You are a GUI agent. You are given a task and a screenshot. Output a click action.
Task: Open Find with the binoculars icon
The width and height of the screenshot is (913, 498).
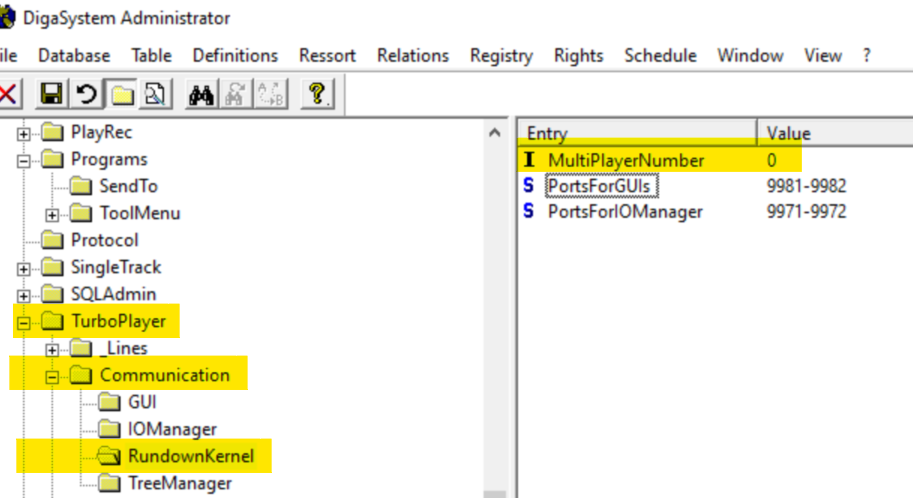201,95
